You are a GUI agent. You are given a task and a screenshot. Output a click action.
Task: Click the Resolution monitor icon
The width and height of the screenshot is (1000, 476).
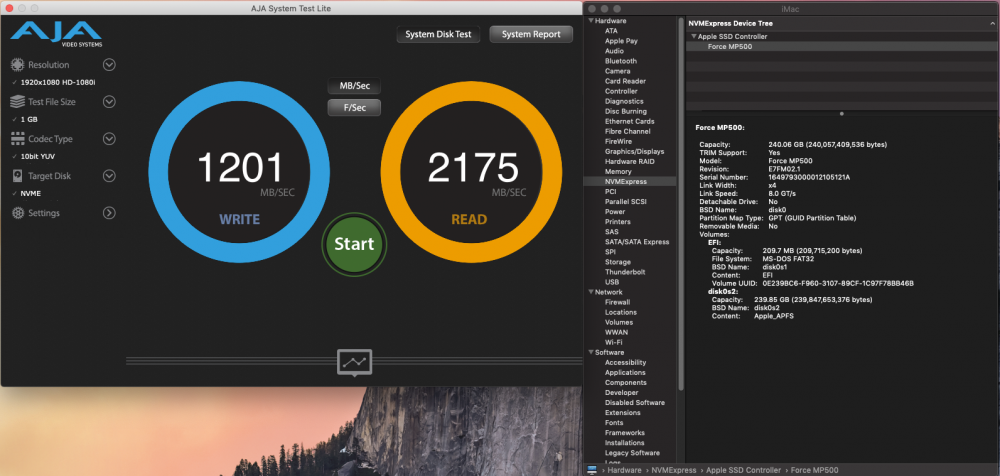(x=18, y=65)
